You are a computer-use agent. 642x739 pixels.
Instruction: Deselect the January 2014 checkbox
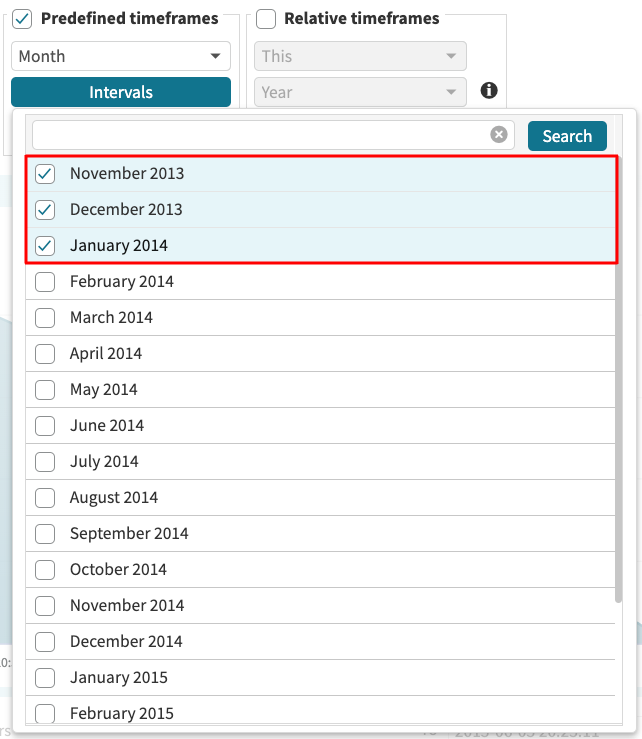45,246
